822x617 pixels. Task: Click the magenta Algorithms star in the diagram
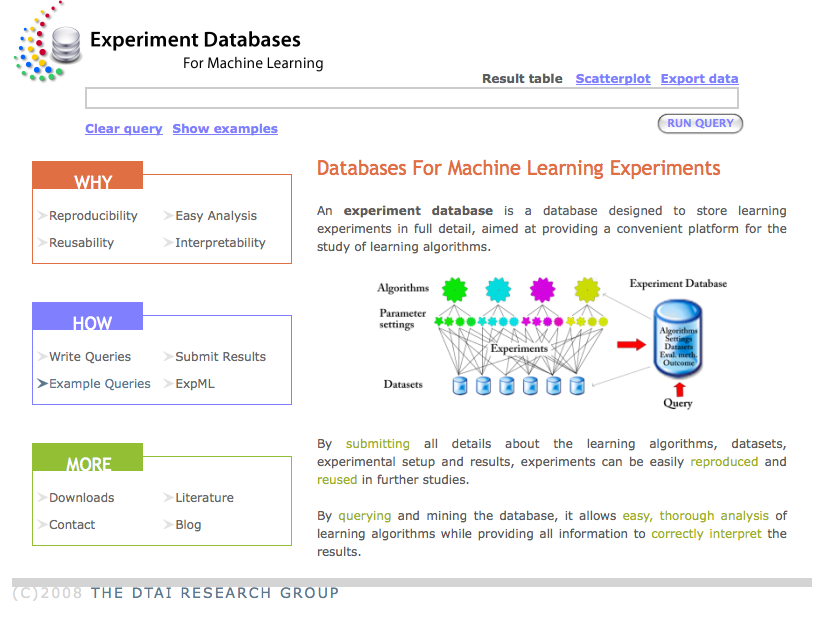tap(542, 290)
